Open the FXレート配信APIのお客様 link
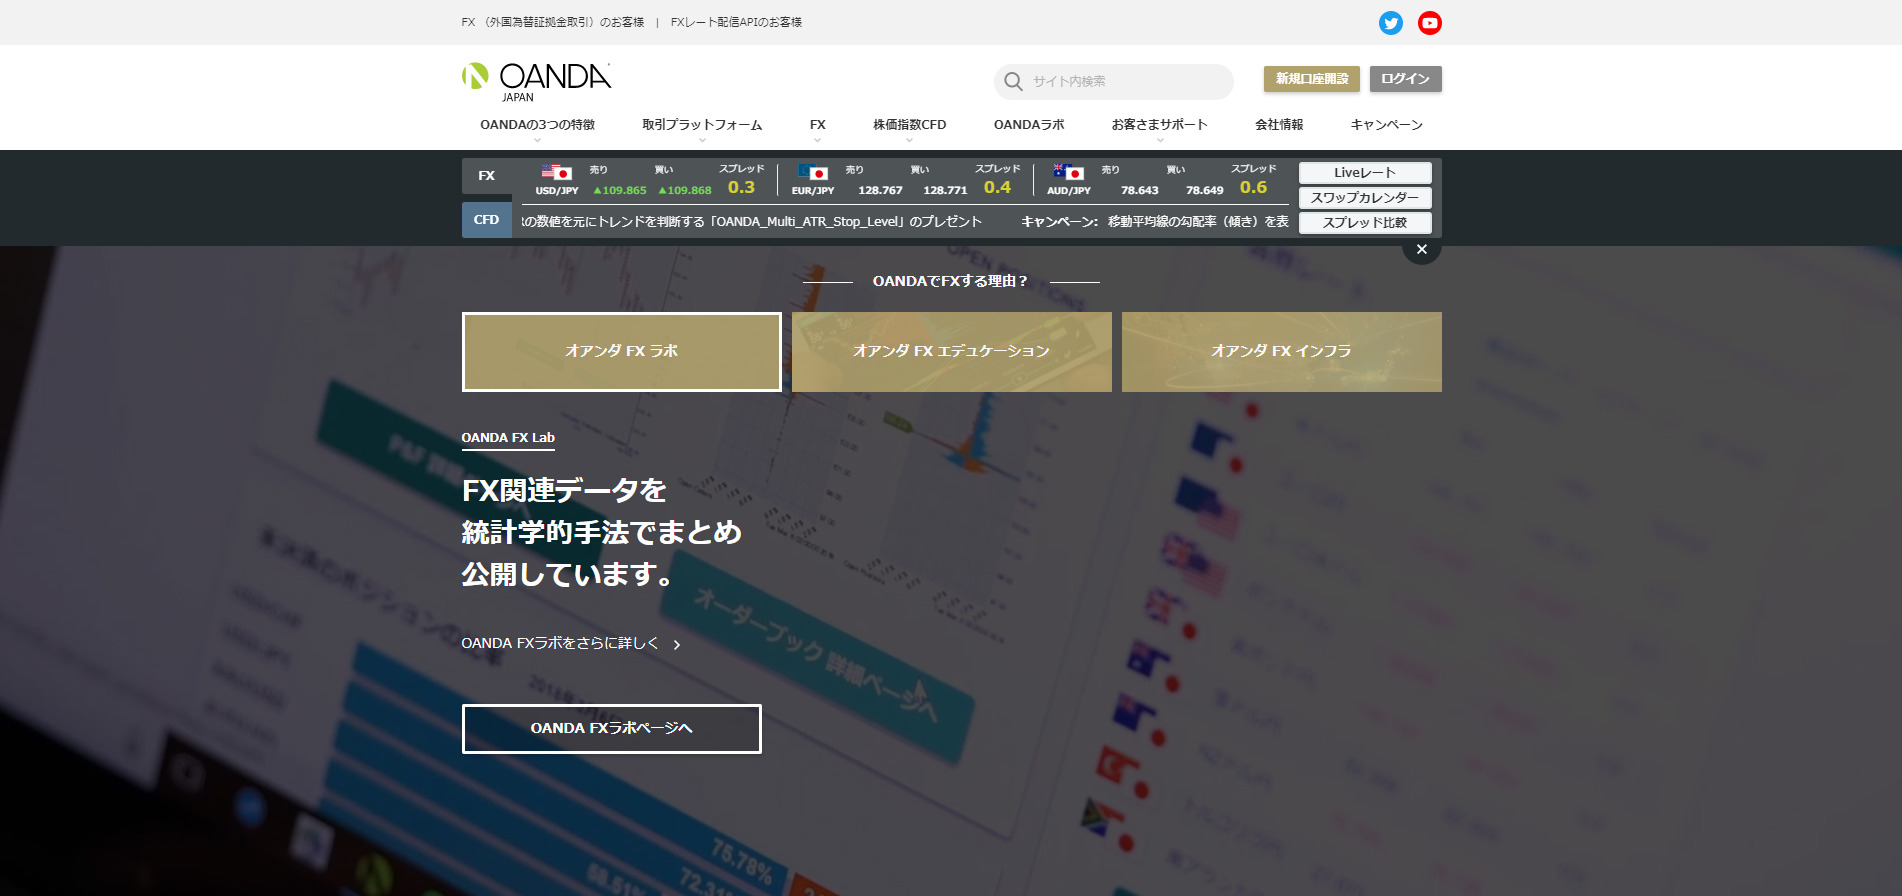This screenshot has height=896, width=1902. 736,22
